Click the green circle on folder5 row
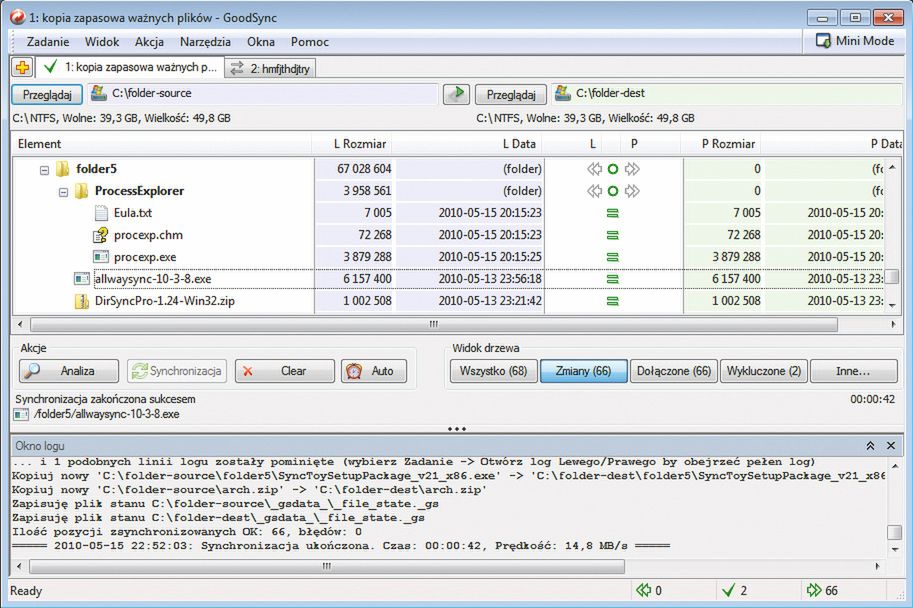The image size is (913, 608). click(613, 169)
